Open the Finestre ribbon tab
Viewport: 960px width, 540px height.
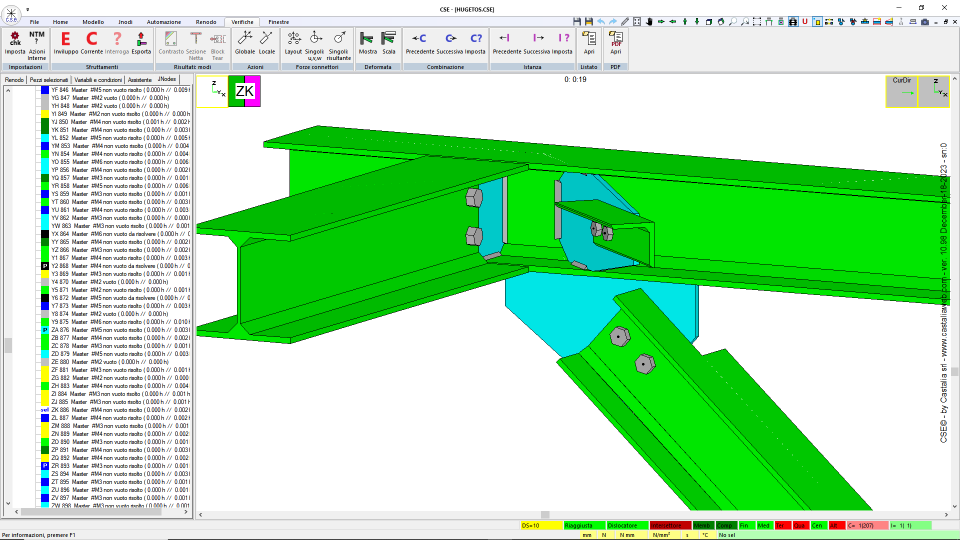point(279,22)
